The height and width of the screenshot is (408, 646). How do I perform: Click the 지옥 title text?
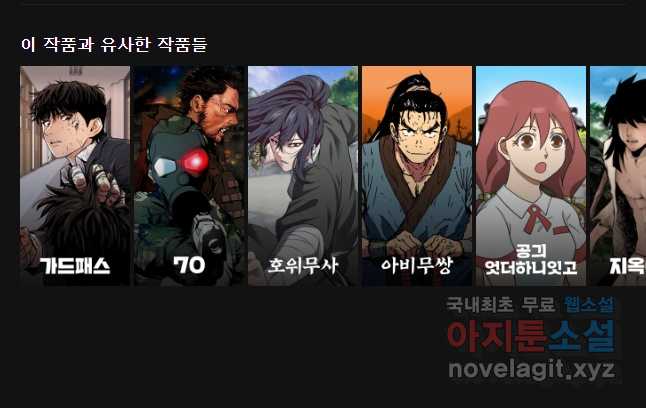(x=627, y=265)
